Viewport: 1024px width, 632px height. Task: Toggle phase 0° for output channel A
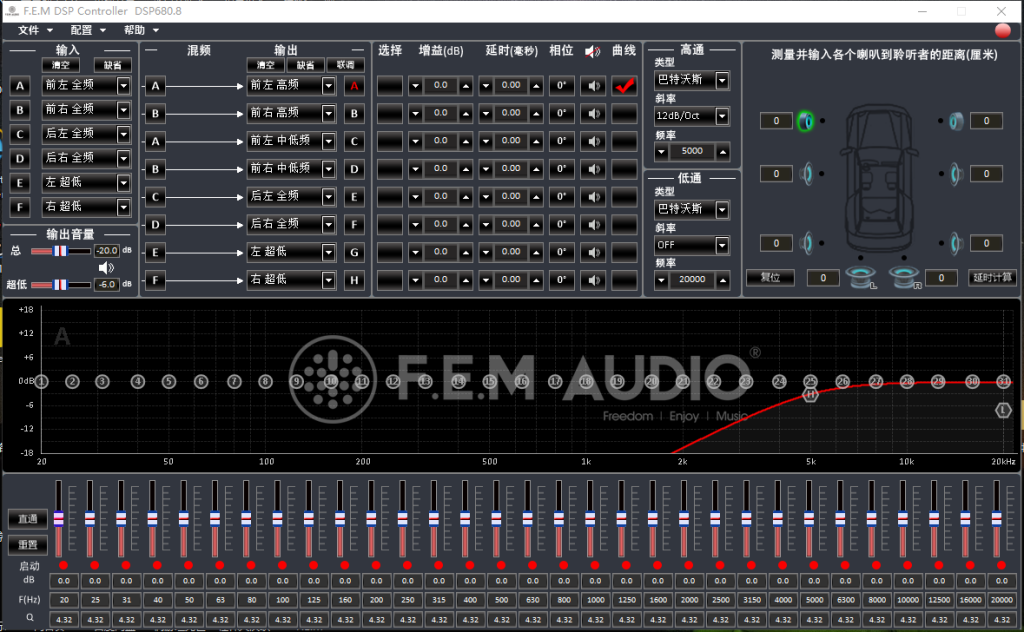click(561, 86)
